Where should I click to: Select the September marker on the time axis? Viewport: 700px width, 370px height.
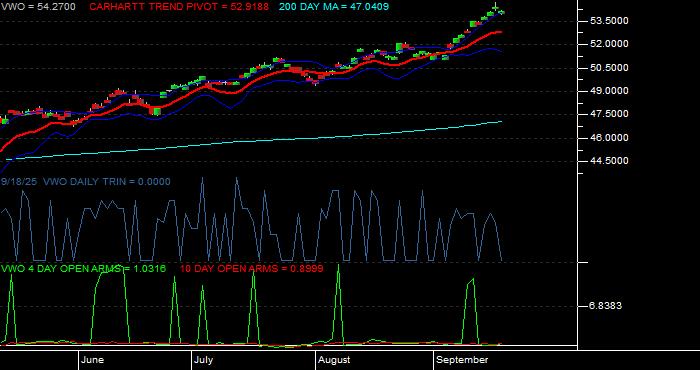tap(462, 360)
